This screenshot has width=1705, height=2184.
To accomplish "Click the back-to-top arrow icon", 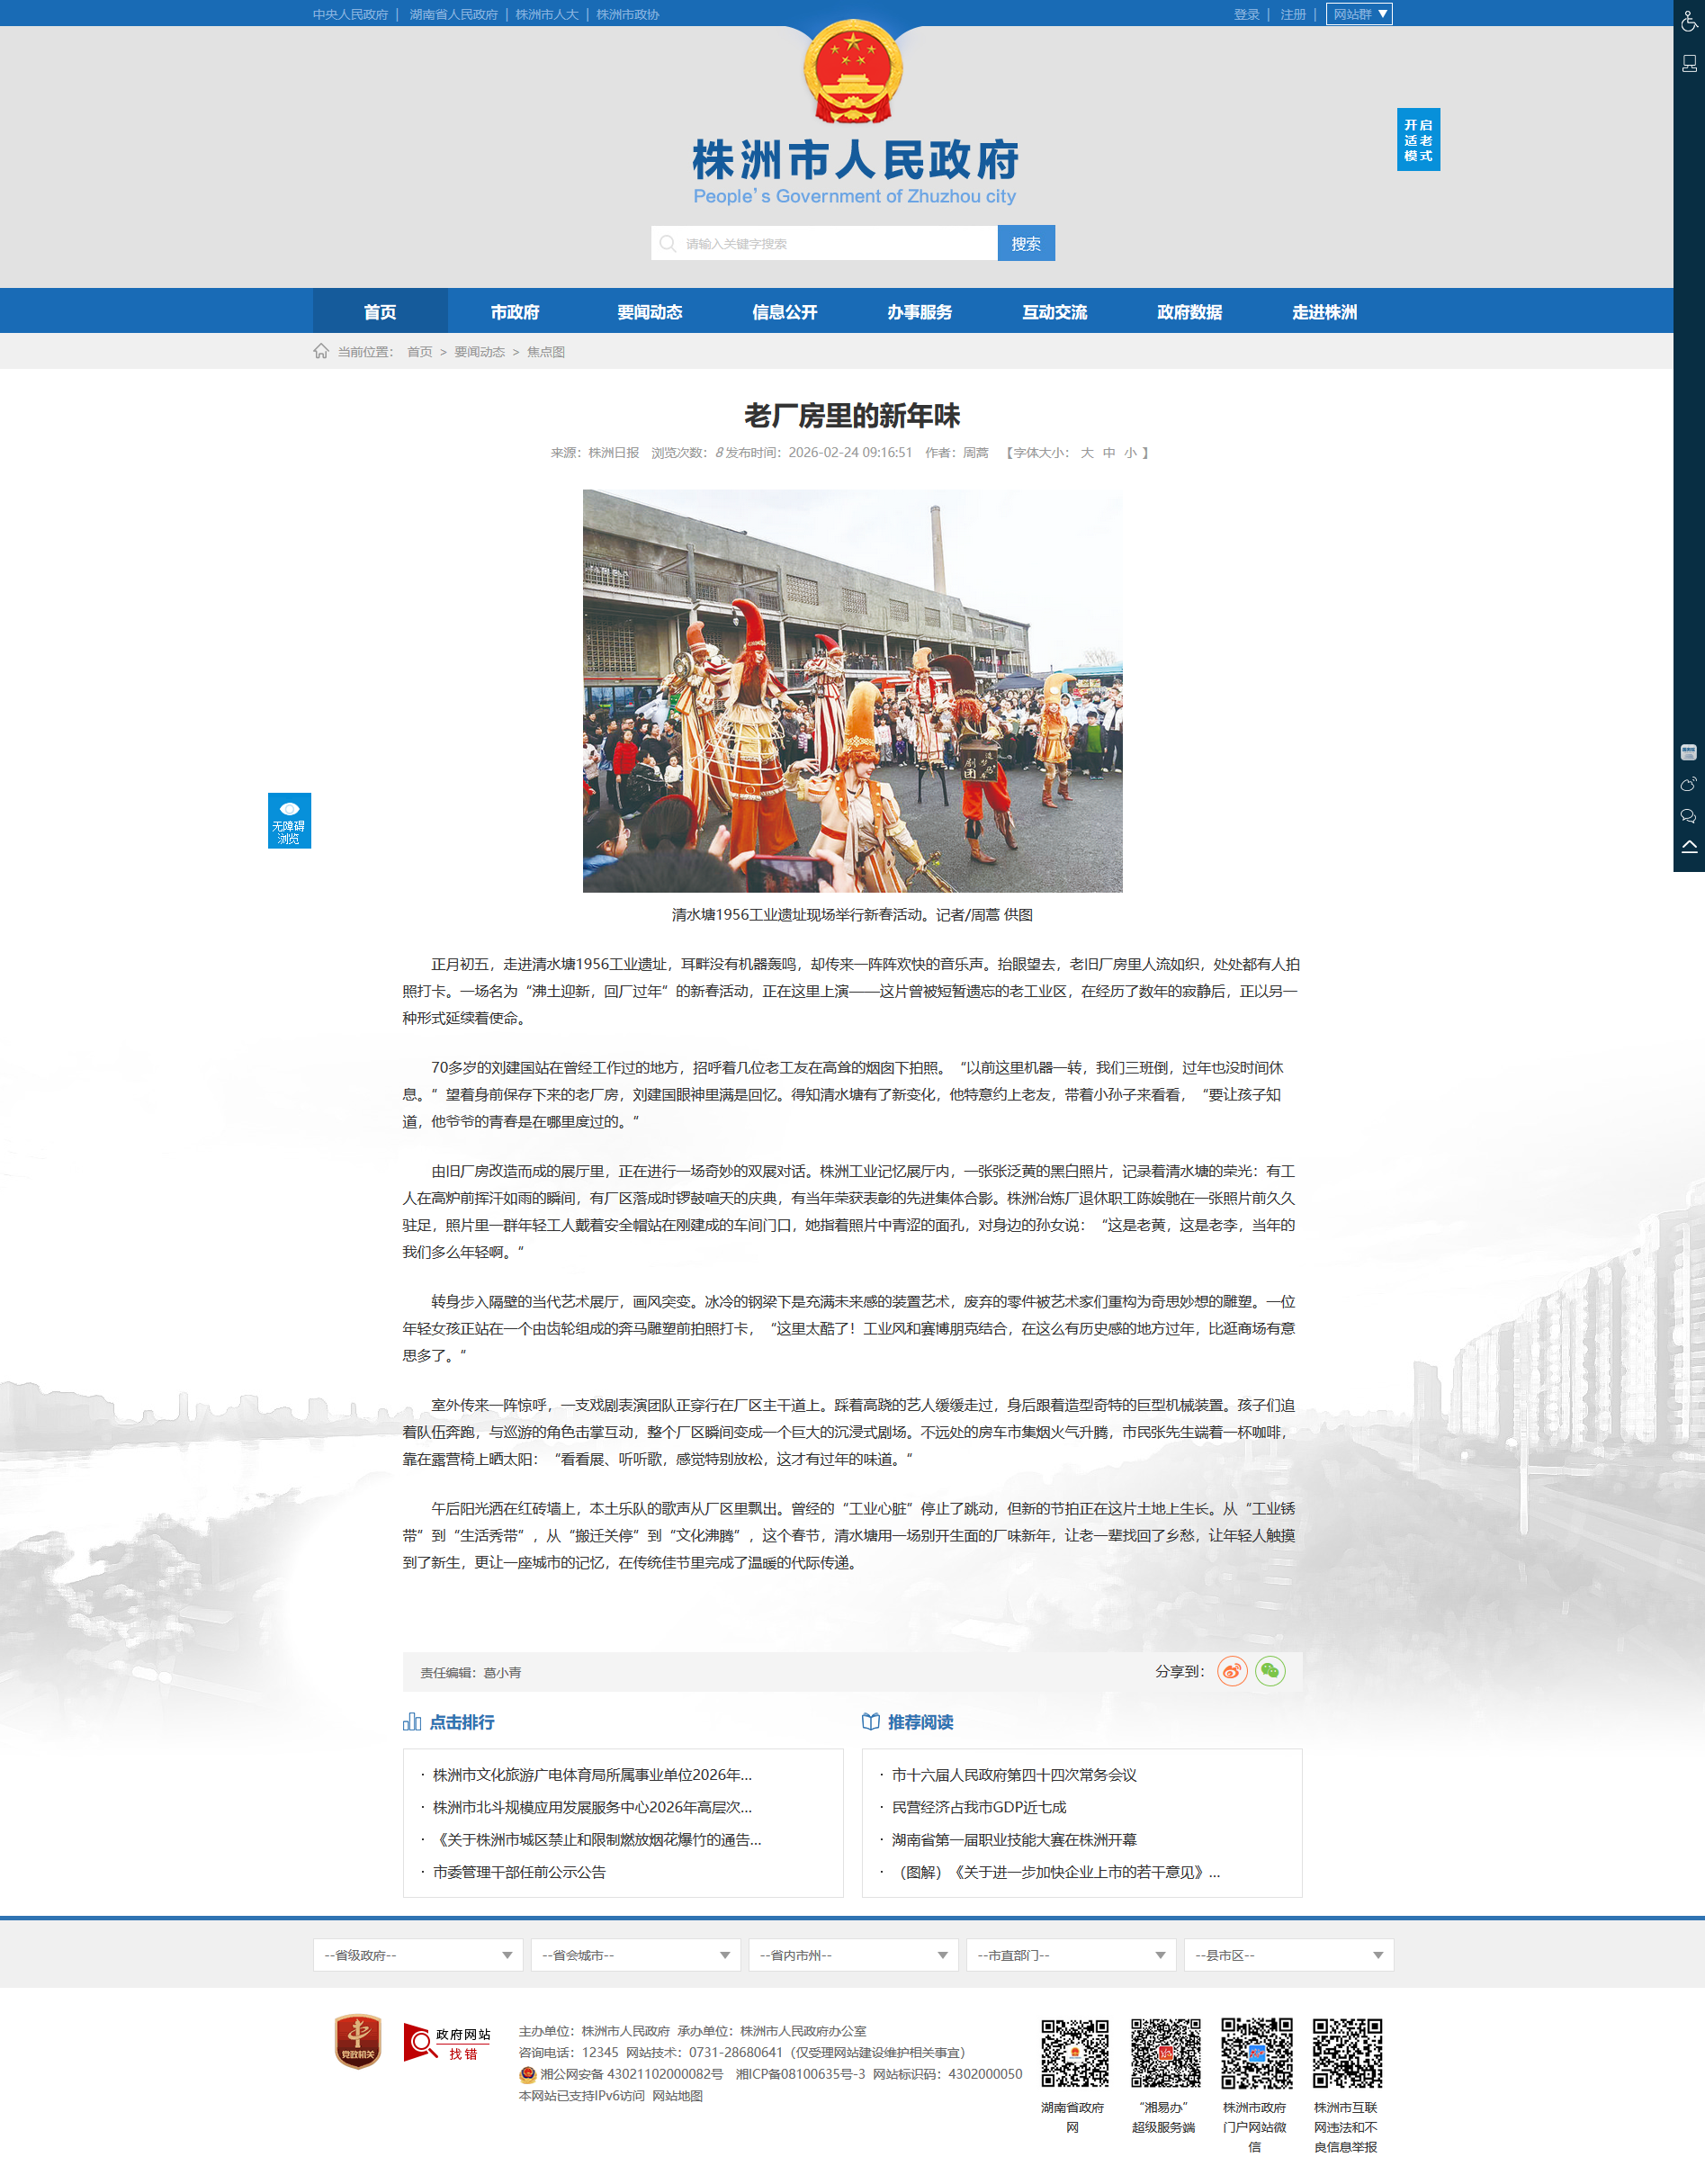I will pos(1689,847).
